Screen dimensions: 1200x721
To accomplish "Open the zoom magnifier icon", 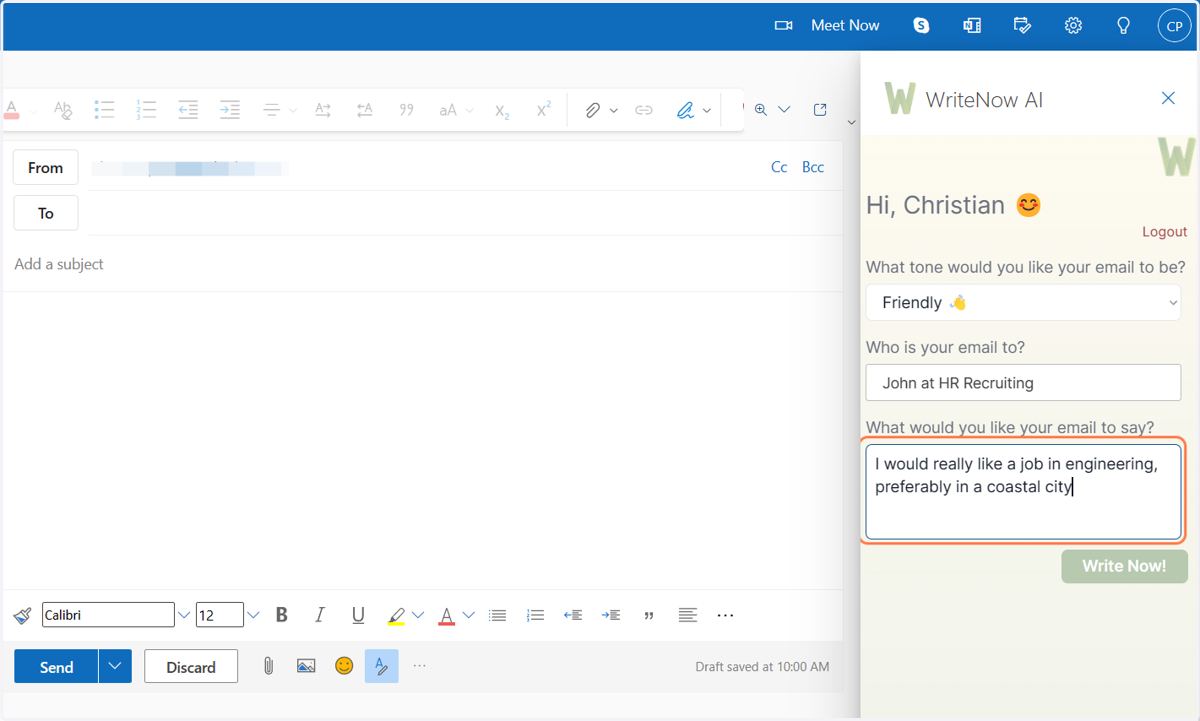I will pos(761,110).
